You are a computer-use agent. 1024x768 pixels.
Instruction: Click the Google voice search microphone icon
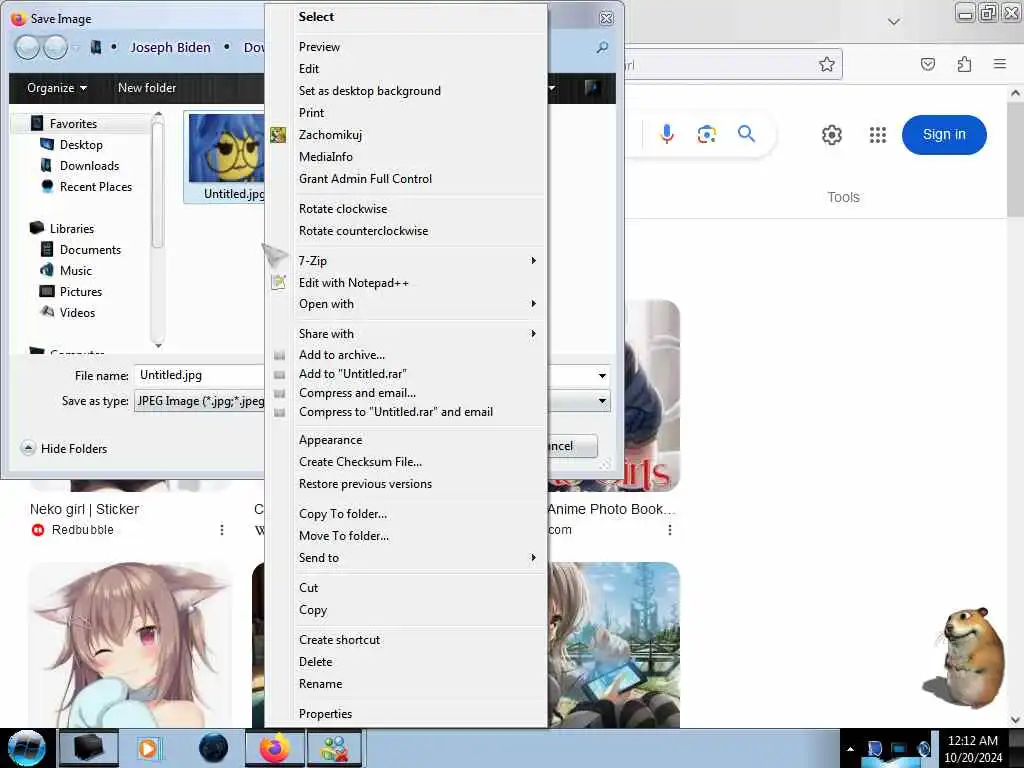click(667, 134)
